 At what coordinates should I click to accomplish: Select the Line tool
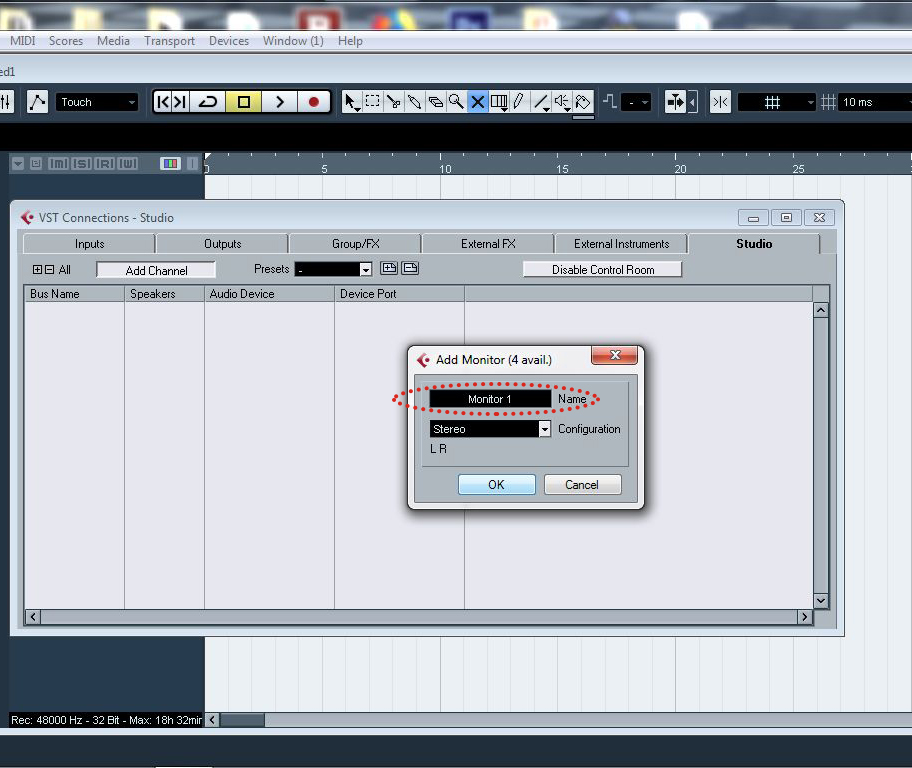click(541, 102)
